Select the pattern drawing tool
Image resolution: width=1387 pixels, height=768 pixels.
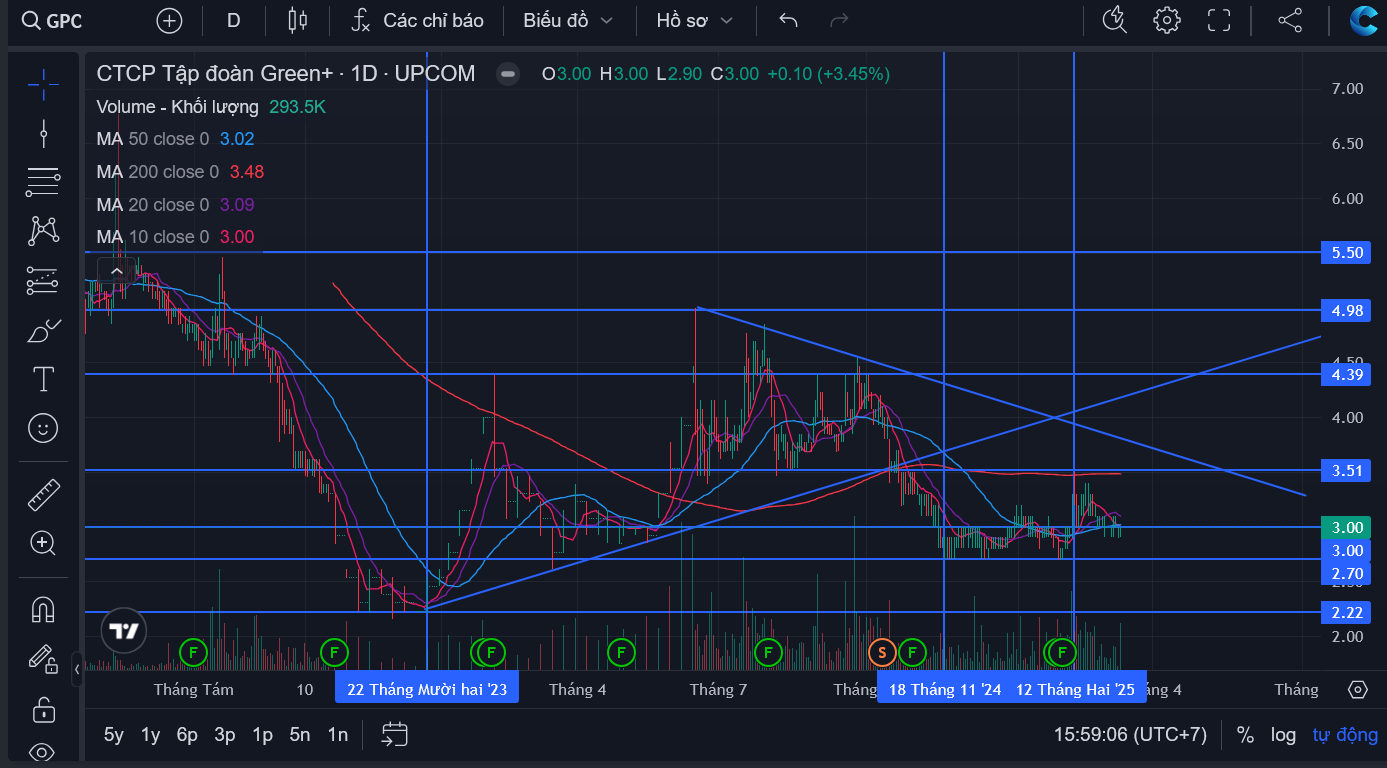(43, 231)
